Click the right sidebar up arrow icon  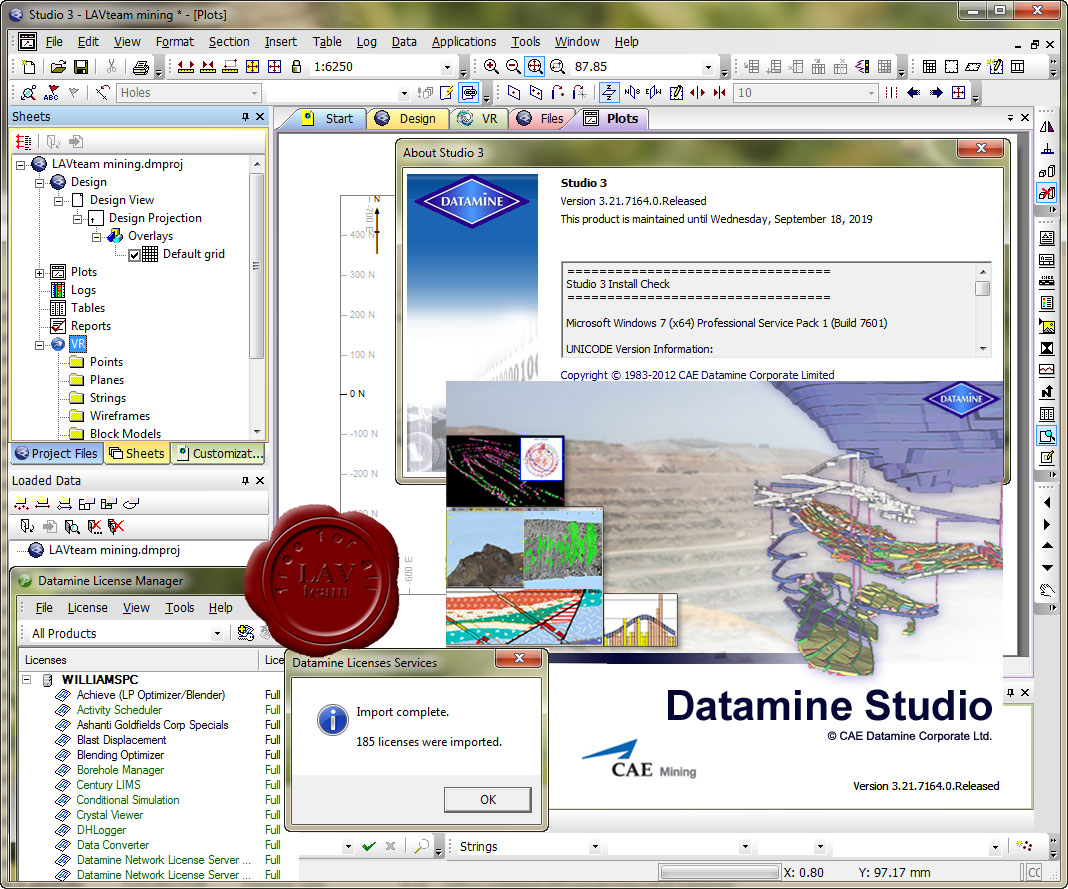[1047, 546]
